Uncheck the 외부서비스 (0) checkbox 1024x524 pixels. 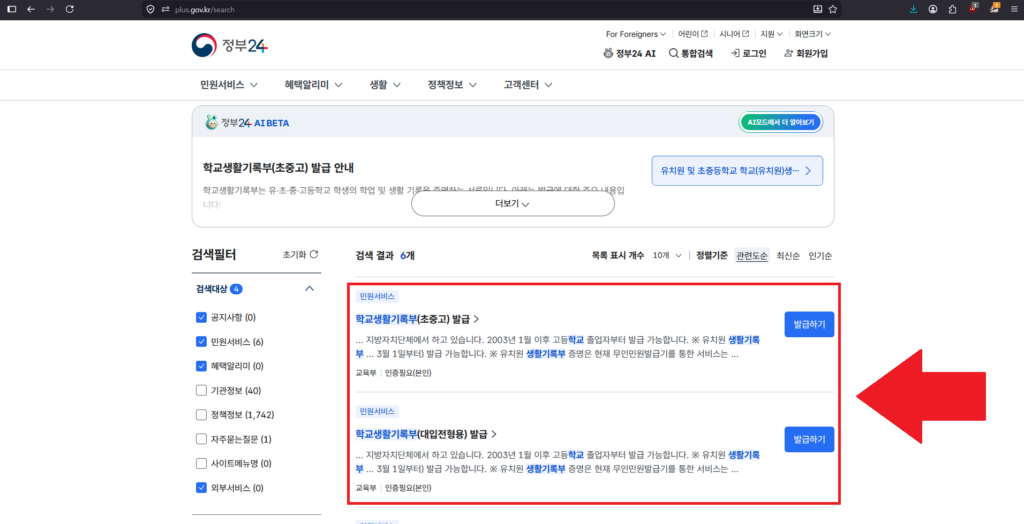click(x=201, y=487)
